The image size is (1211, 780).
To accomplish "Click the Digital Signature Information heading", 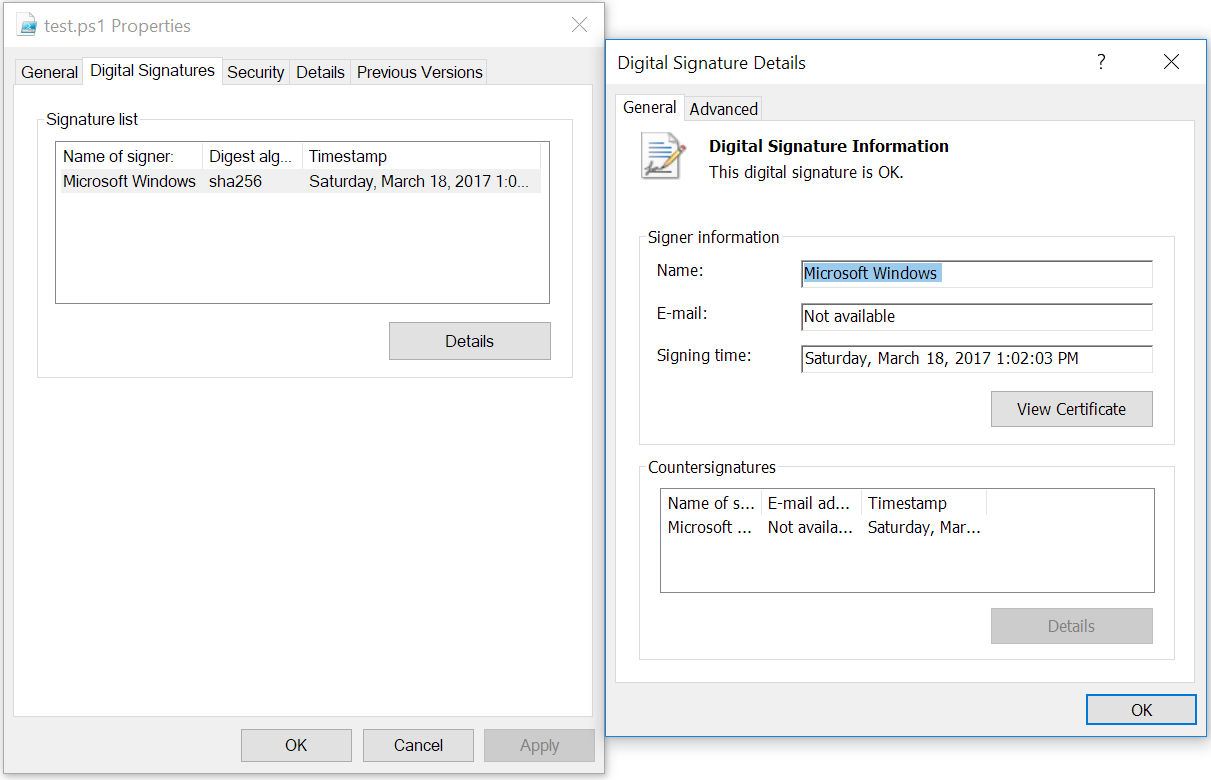I will click(x=829, y=146).
